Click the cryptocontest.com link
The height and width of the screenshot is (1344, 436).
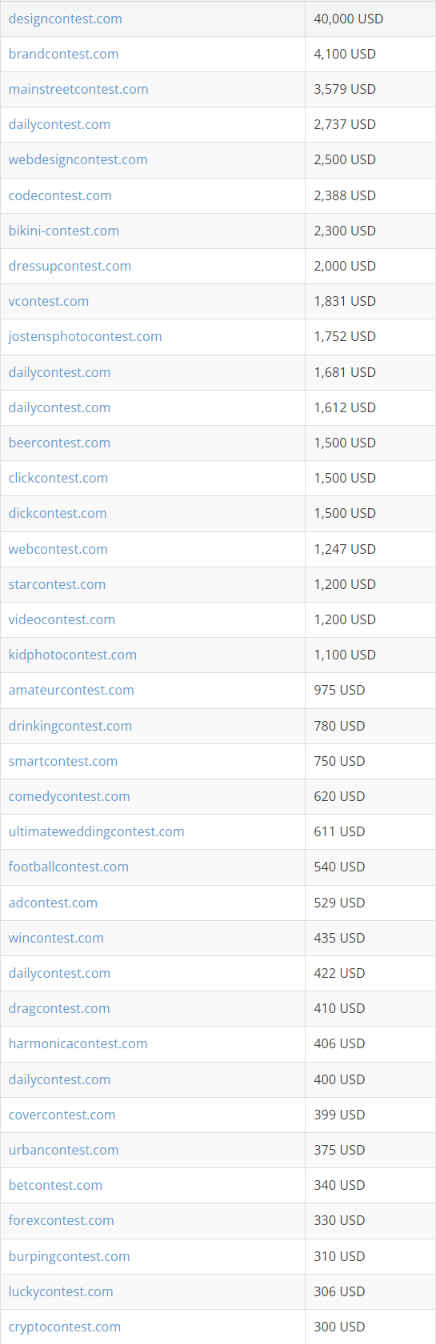65,1326
